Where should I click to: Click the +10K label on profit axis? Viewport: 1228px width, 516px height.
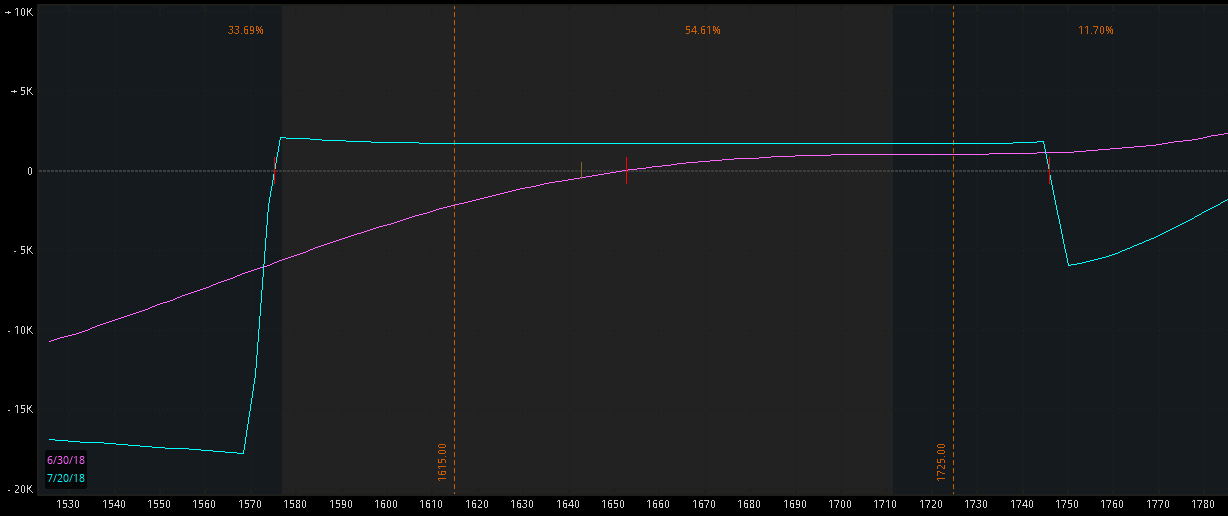tap(21, 11)
